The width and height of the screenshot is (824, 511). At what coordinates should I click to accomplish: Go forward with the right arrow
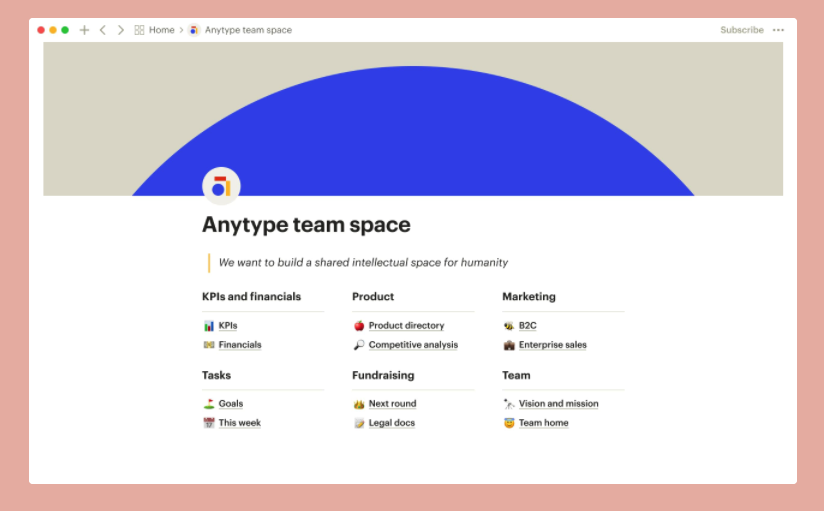[x=121, y=30]
